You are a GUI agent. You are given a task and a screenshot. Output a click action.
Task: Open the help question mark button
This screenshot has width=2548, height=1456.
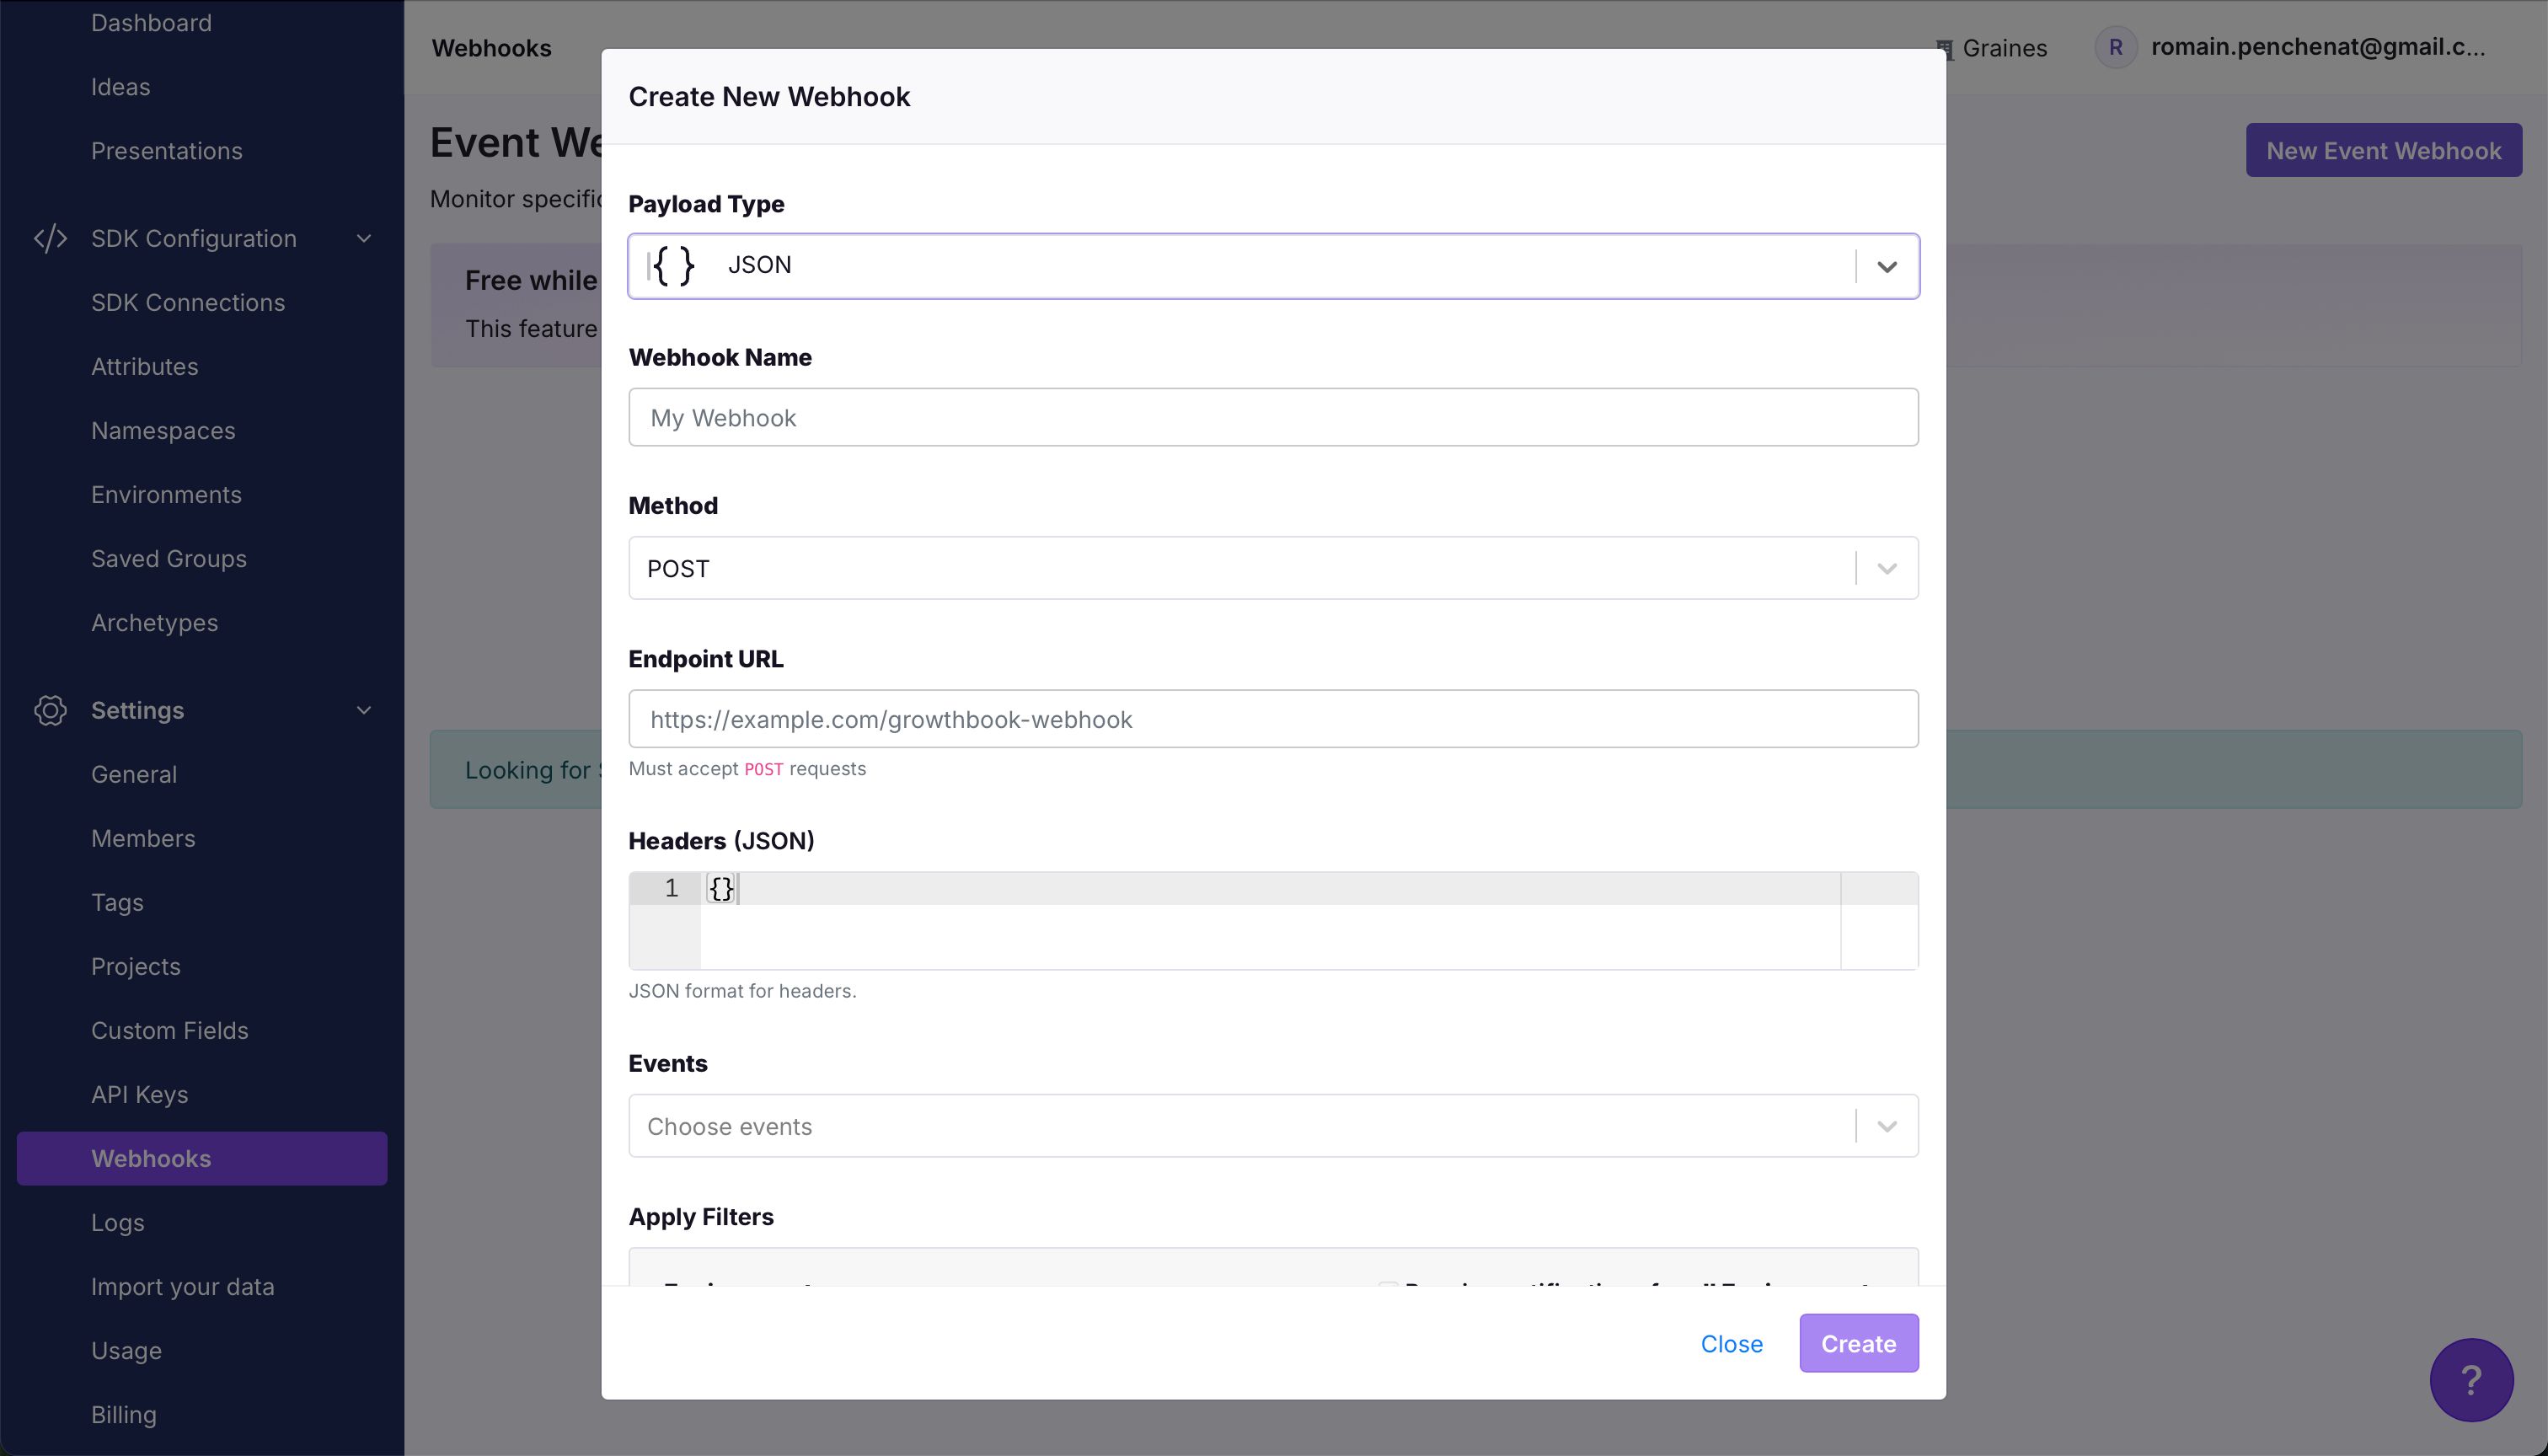pyautogui.click(x=2471, y=1380)
